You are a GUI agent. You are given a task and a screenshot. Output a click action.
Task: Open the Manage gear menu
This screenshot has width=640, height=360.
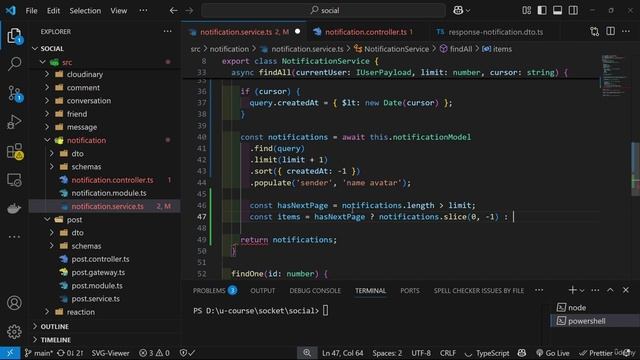tap(14, 331)
